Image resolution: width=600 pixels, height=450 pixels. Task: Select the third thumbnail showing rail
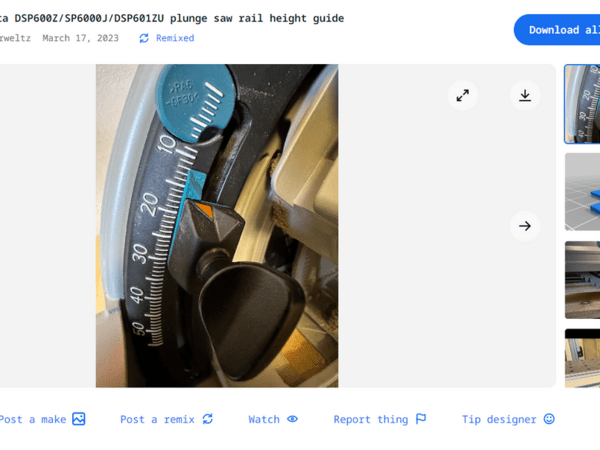(x=582, y=280)
